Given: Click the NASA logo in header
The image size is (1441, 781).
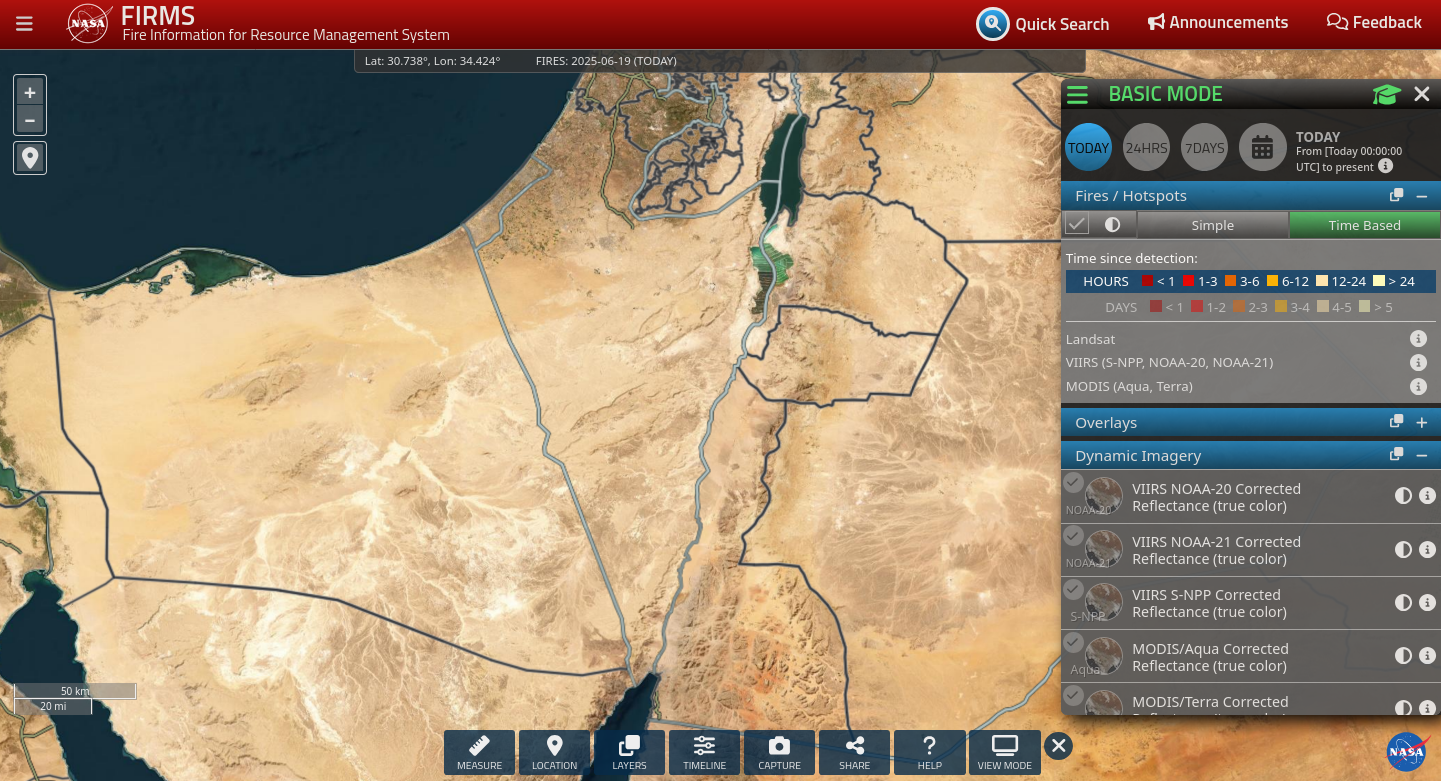Looking at the screenshot, I should click(x=88, y=23).
